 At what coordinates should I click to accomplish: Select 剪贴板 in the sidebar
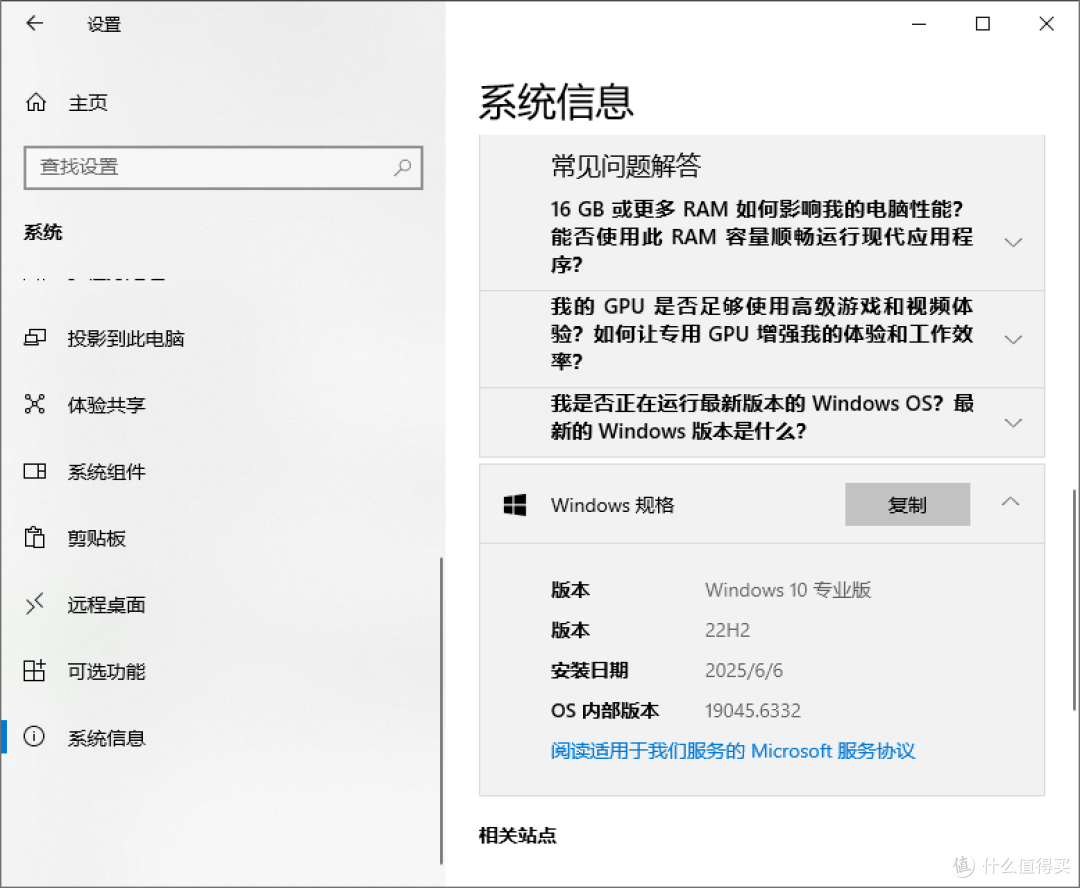pos(96,538)
